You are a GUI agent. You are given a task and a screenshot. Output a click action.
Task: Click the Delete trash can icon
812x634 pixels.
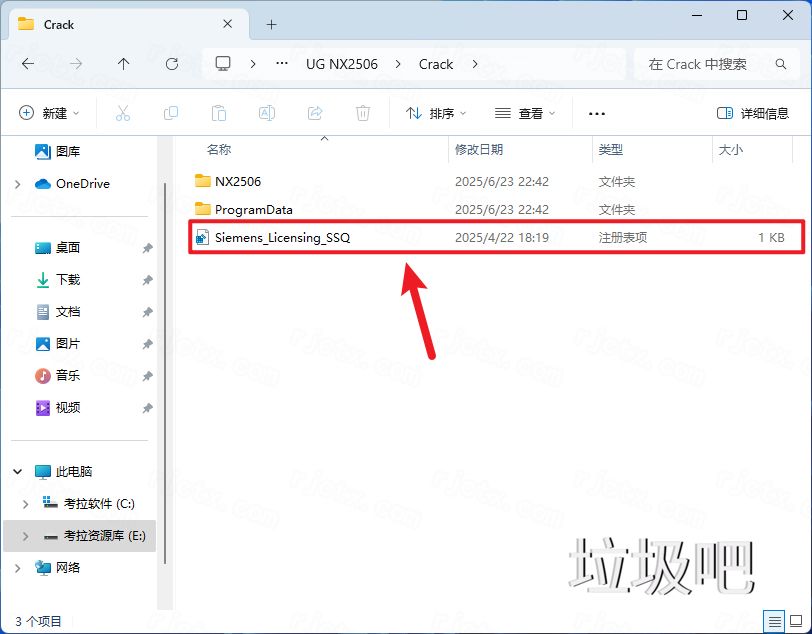click(363, 114)
